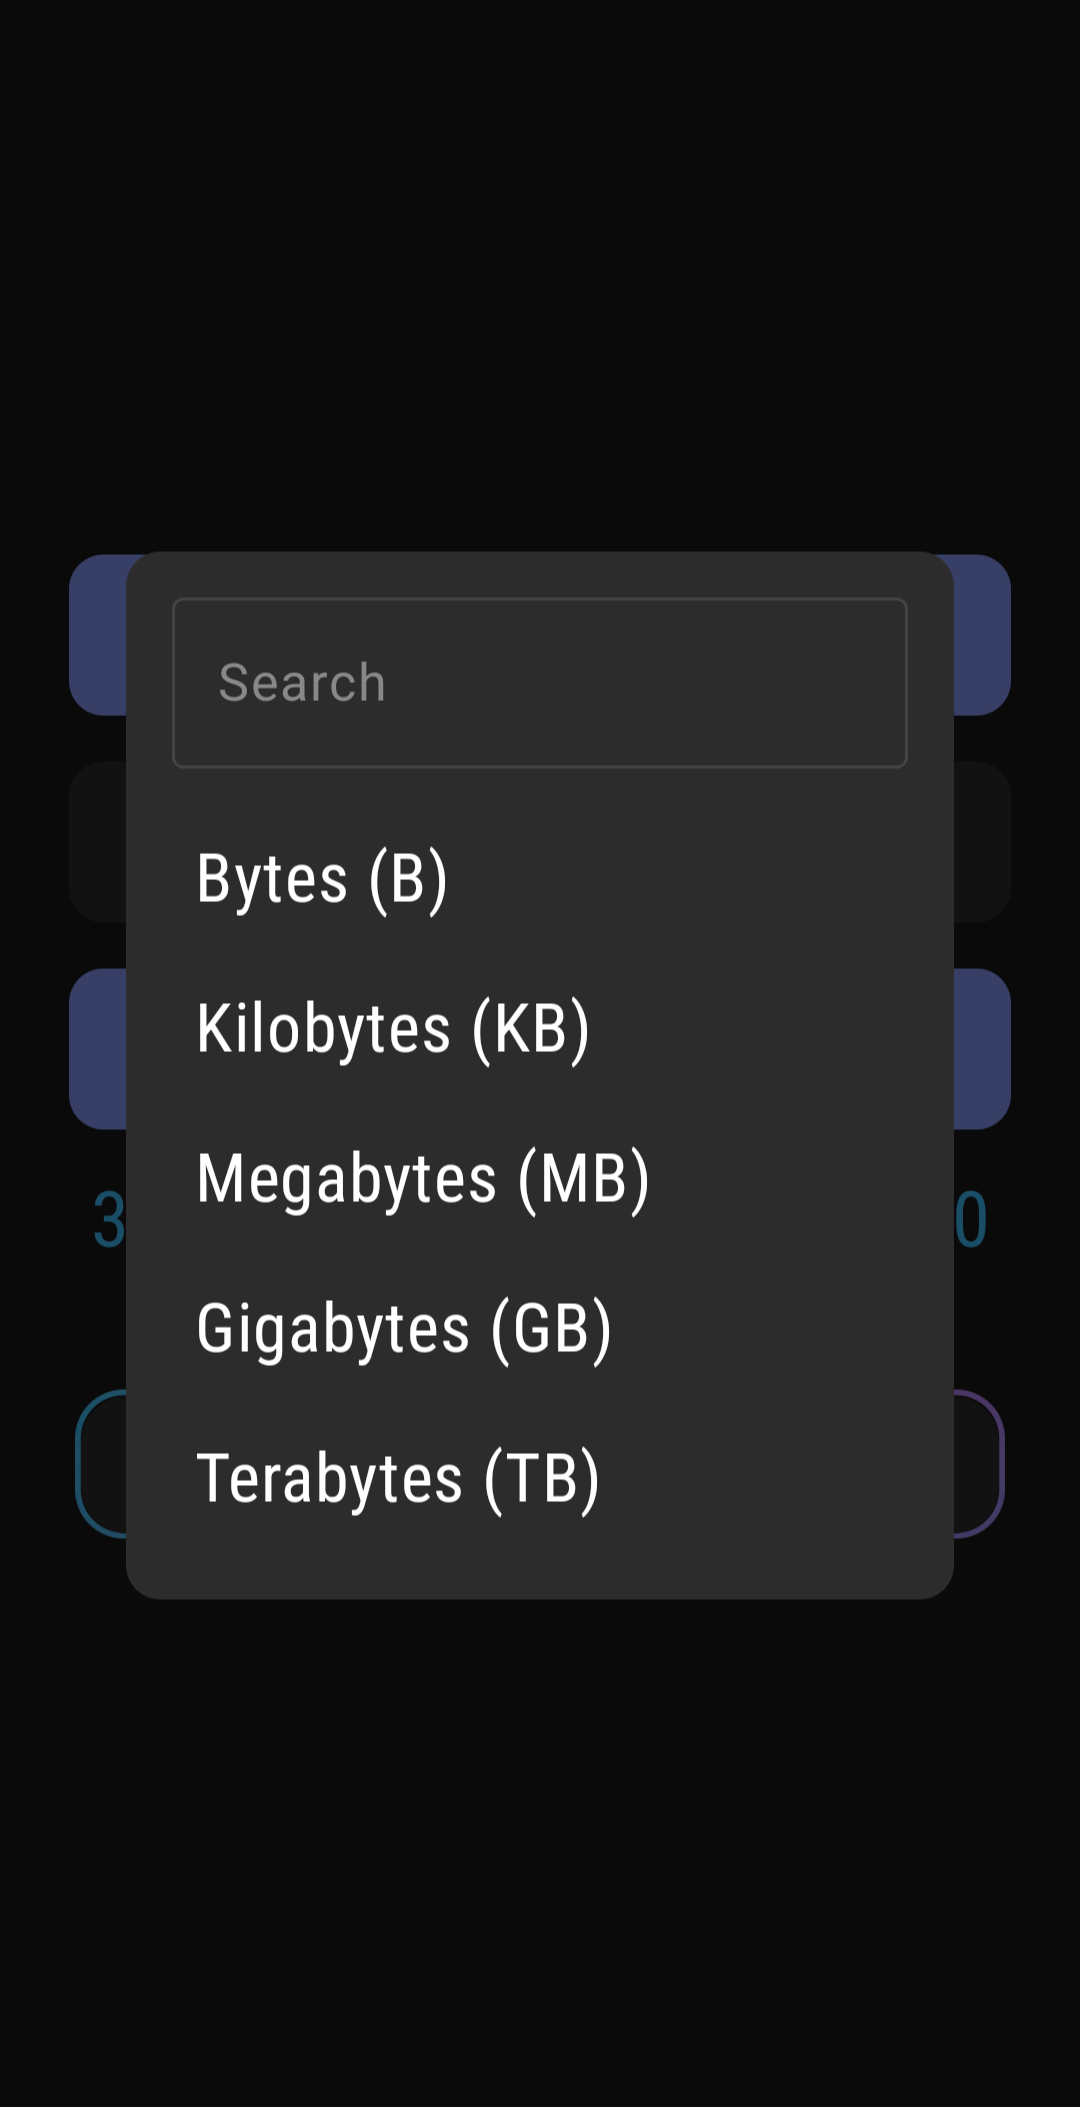Viewport: 1080px width, 2107px height.
Task: Click the lower blue unit selector's left edge
Action: click(x=97, y=1049)
